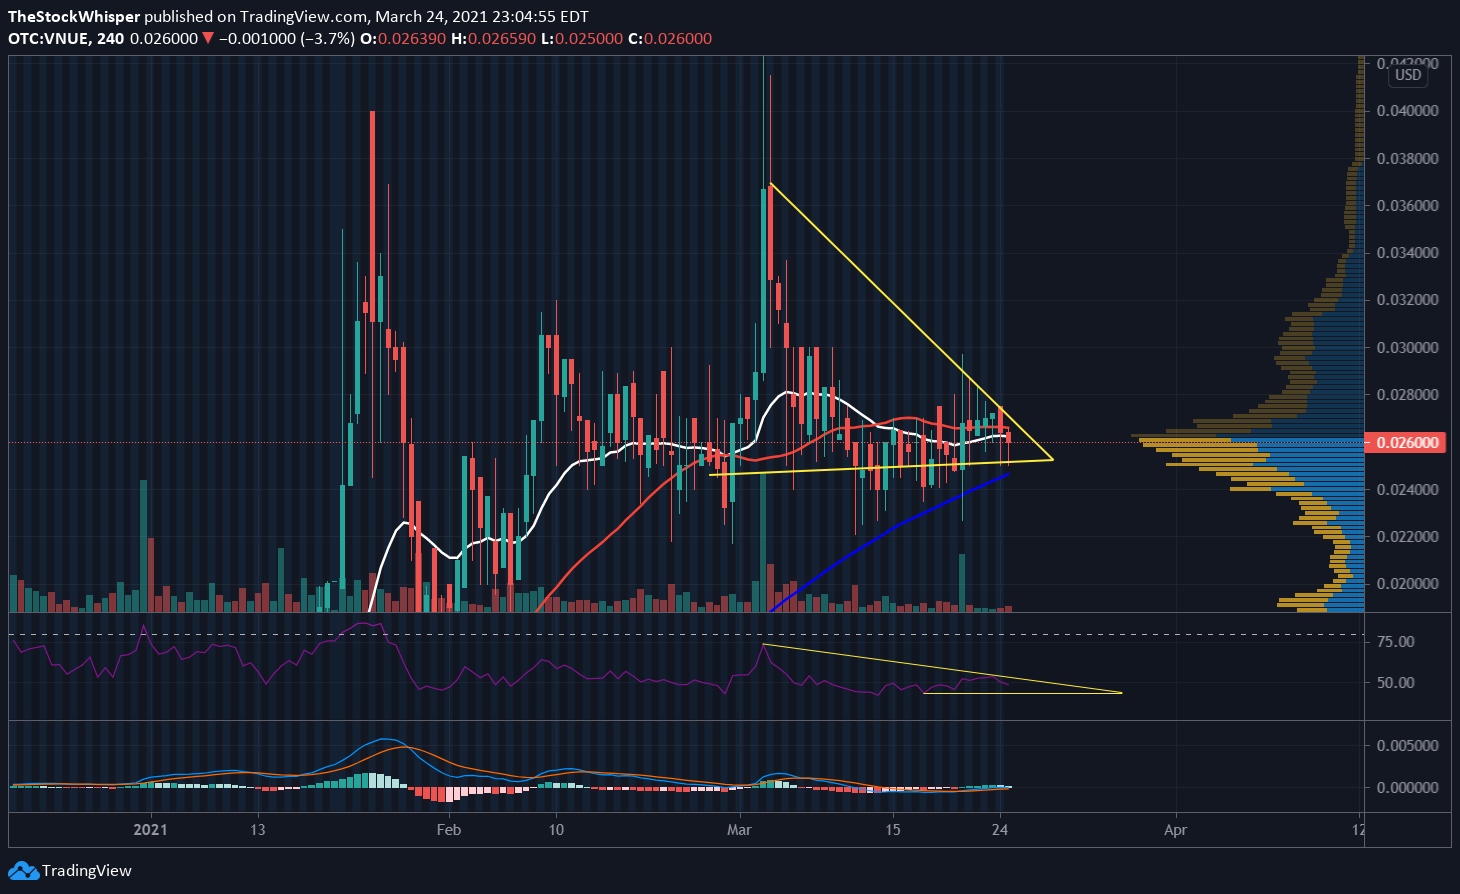Image resolution: width=1460 pixels, height=894 pixels.
Task: Click the TradingView cloud logo icon
Action: tap(23, 871)
